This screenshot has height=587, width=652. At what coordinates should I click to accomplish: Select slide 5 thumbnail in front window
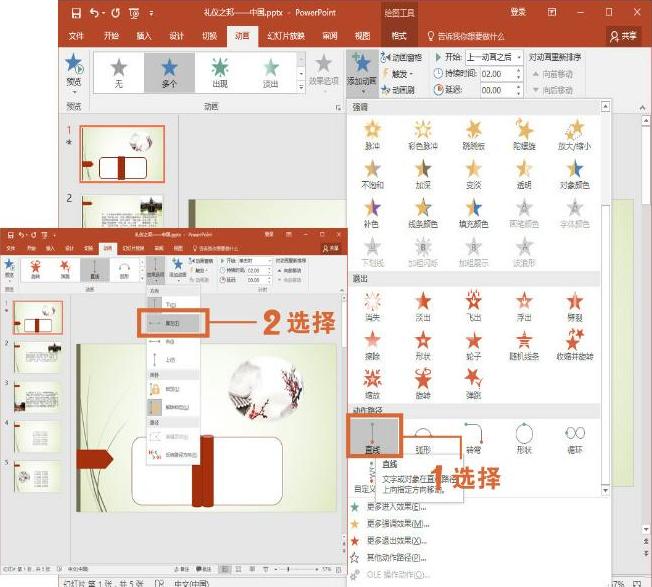pyautogui.click(x=38, y=476)
